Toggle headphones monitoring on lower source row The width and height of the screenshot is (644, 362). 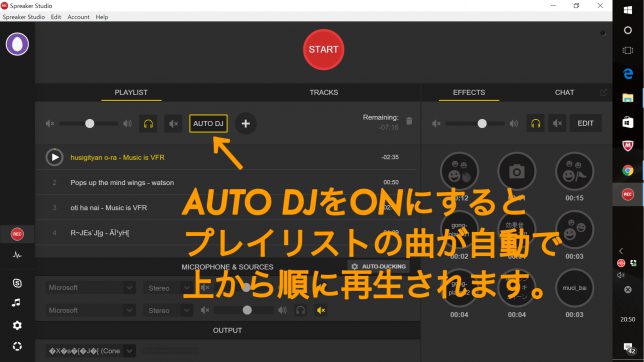[301, 310]
